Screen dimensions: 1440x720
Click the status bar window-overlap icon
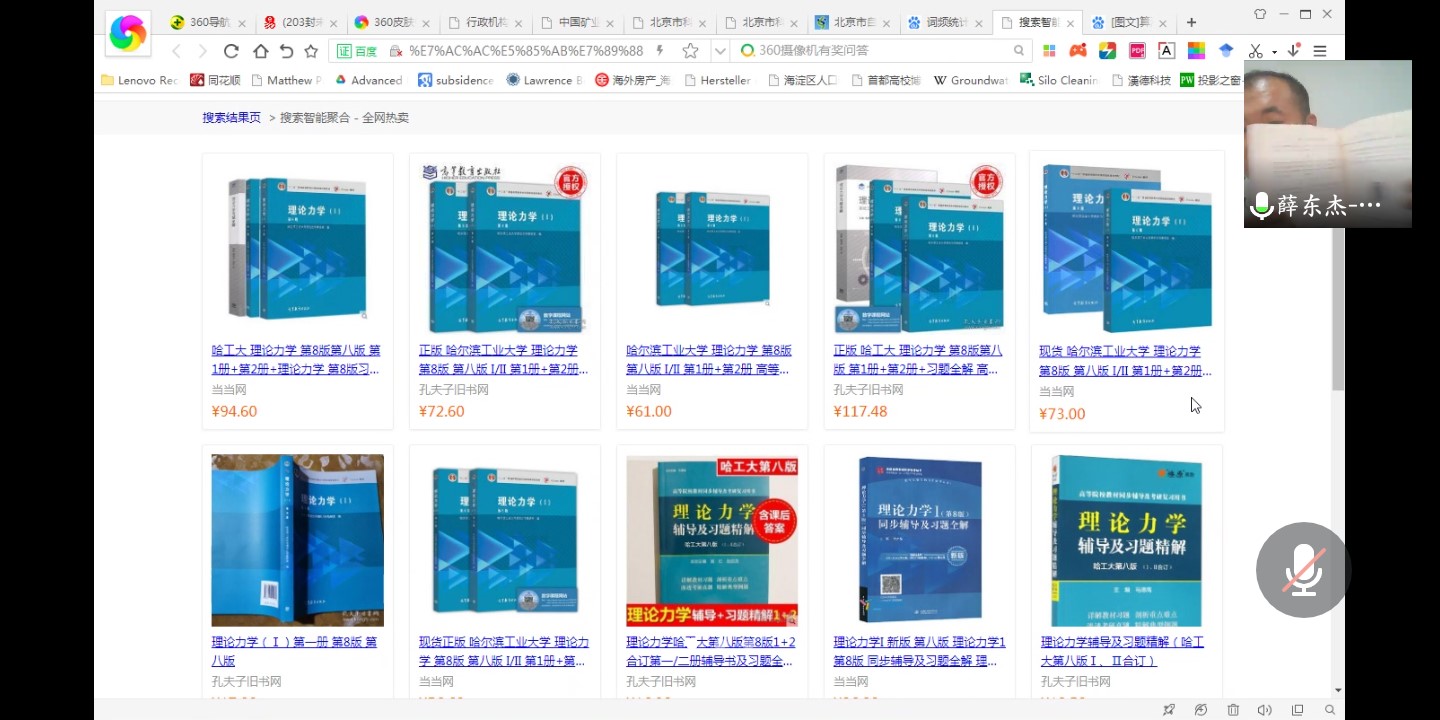1298,710
